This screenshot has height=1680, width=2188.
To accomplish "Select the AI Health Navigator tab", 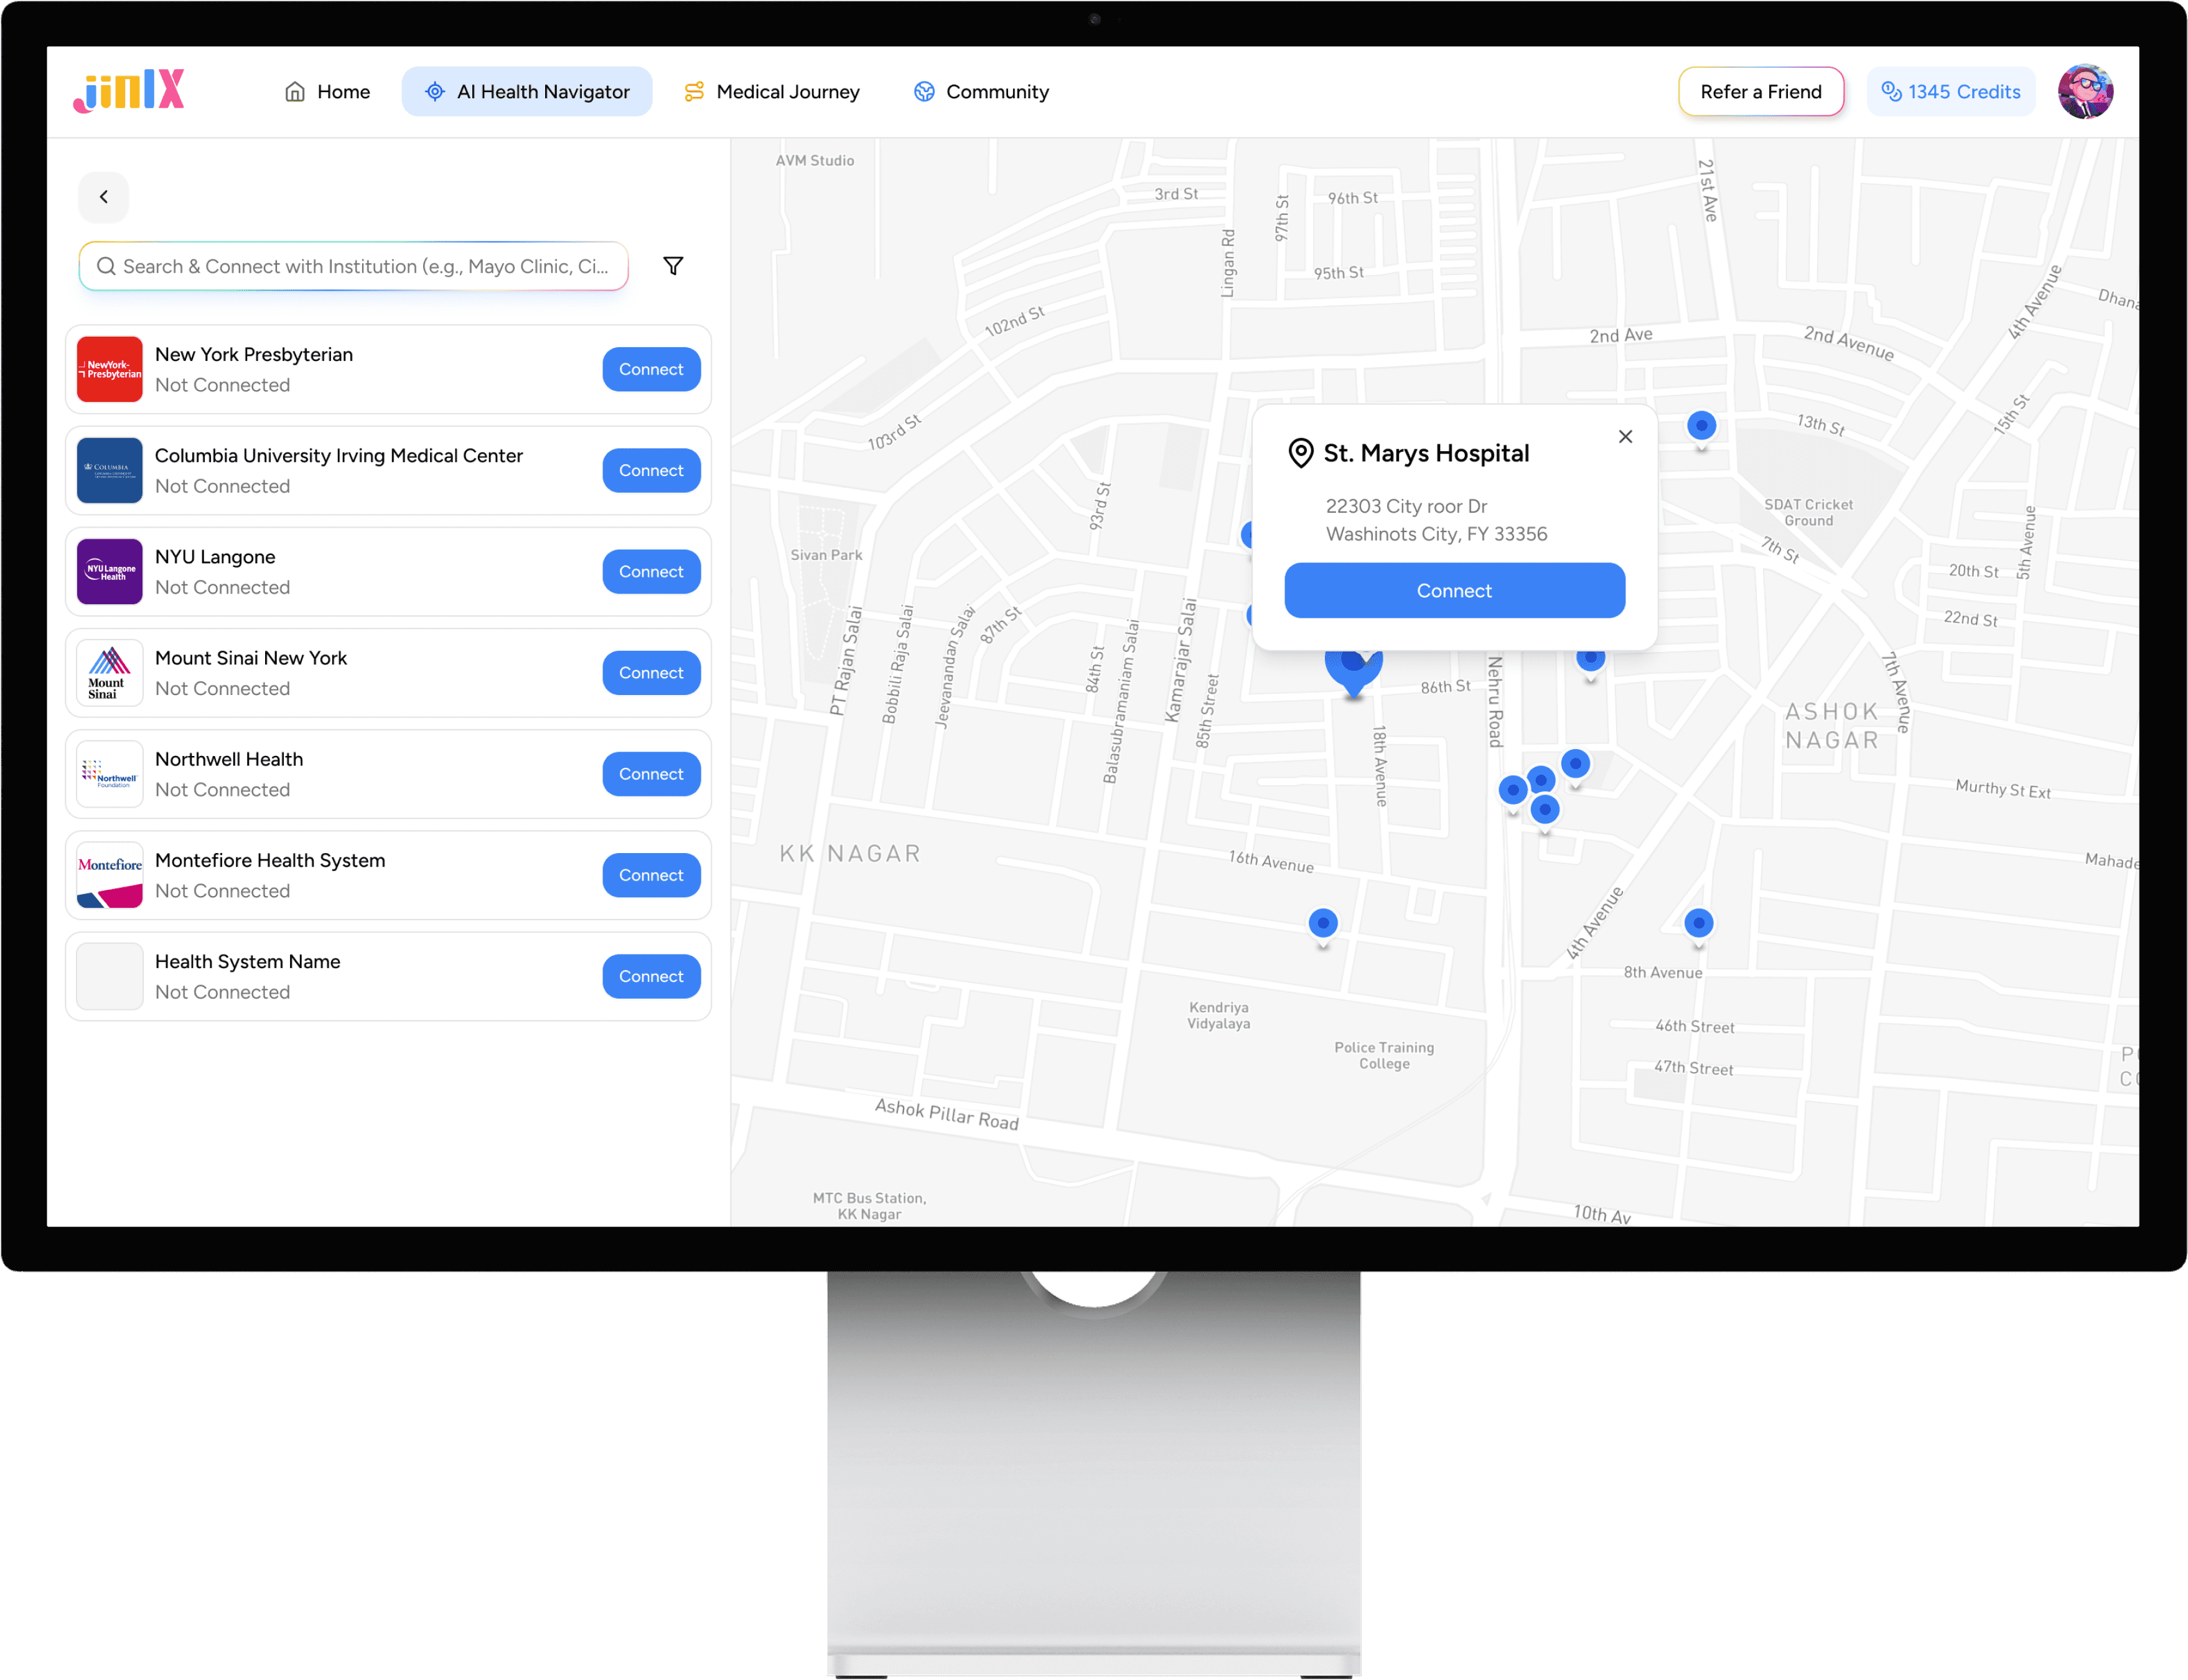I will click(527, 92).
